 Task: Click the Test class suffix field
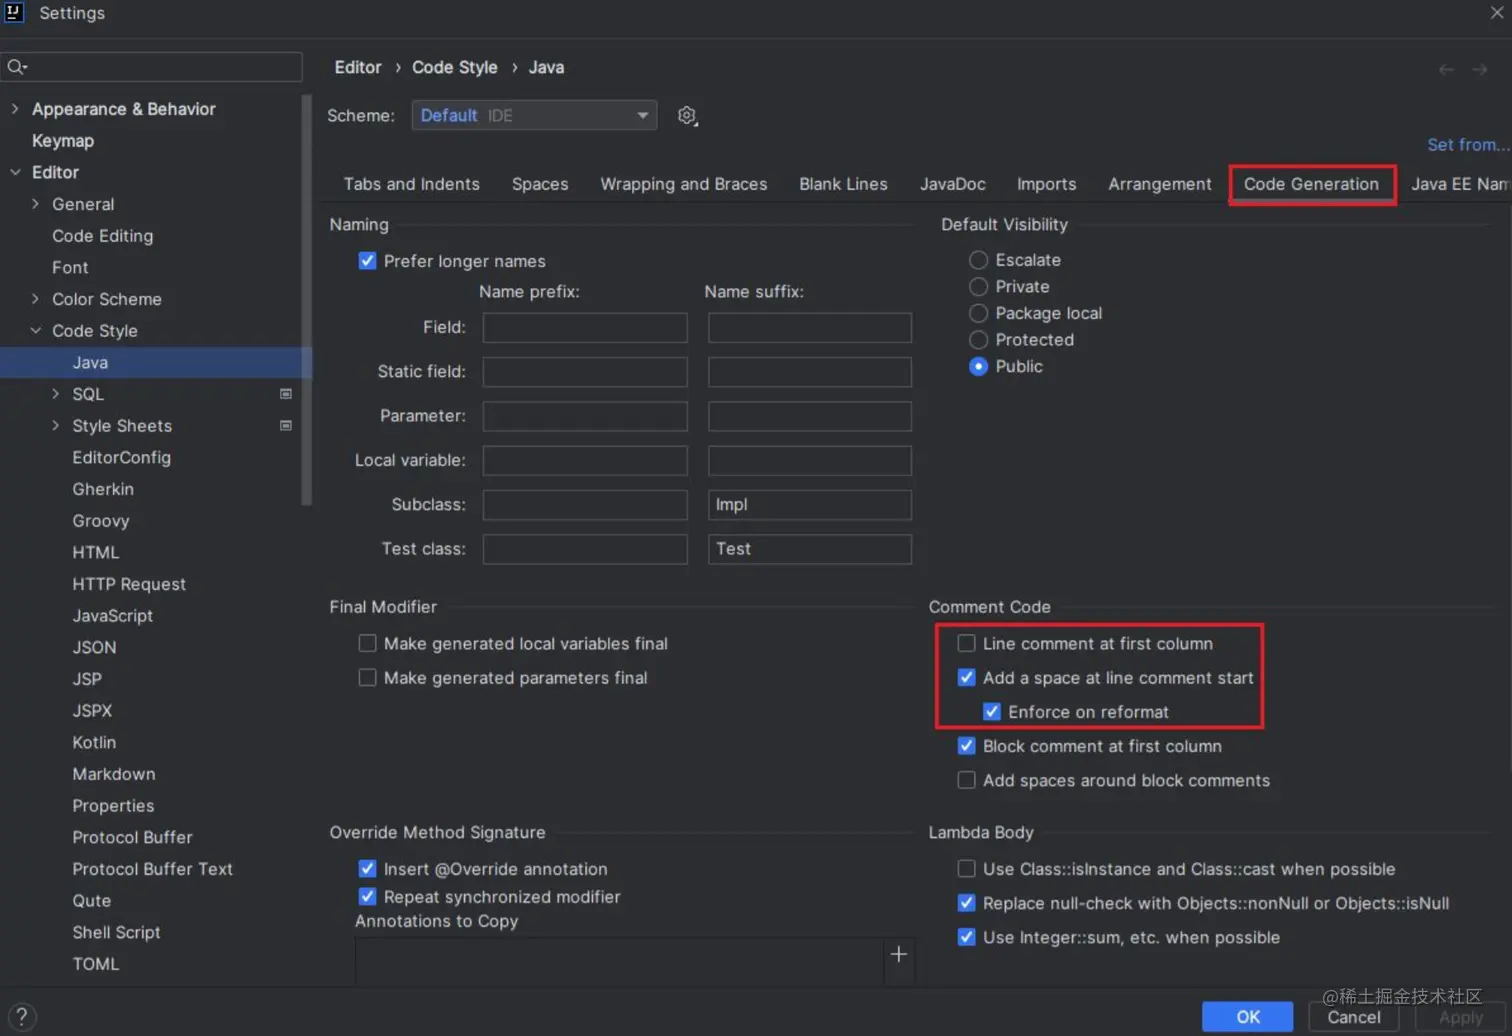point(810,549)
